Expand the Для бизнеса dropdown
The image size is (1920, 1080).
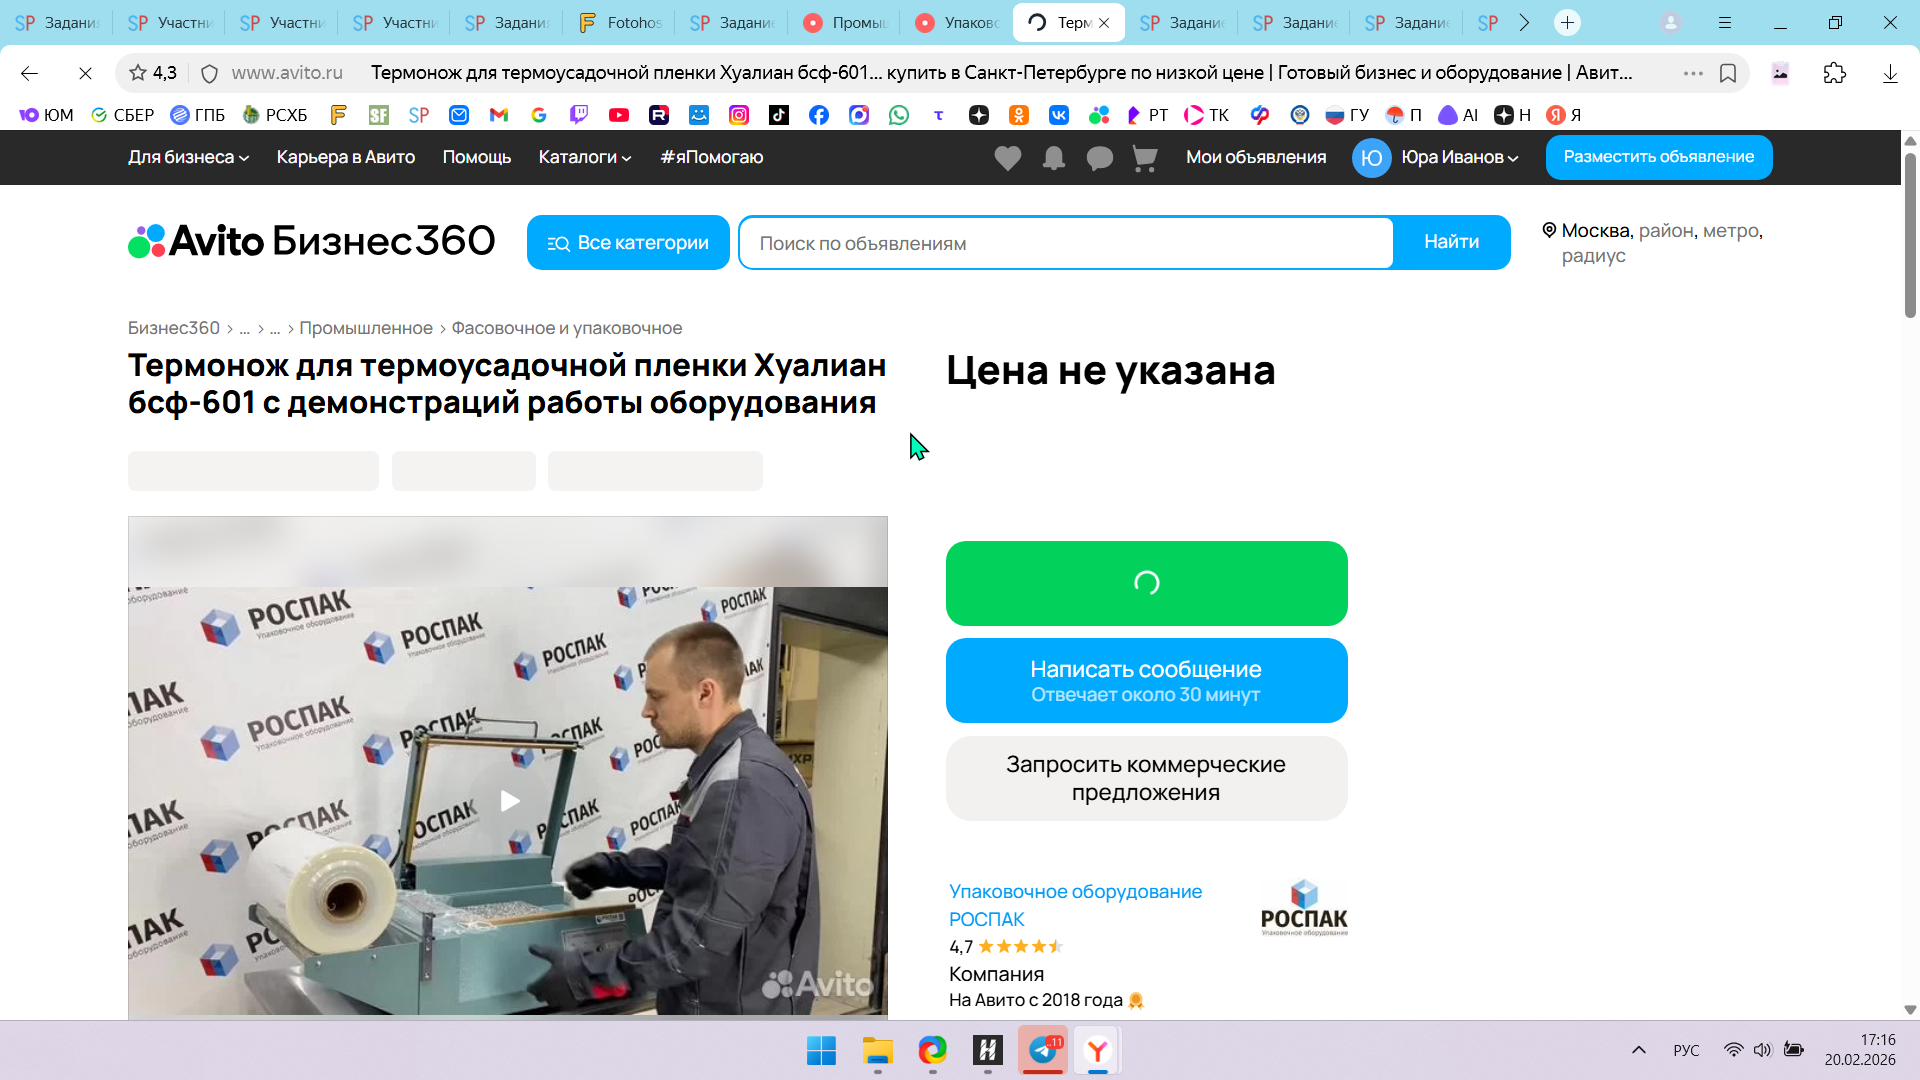pyautogui.click(x=188, y=157)
